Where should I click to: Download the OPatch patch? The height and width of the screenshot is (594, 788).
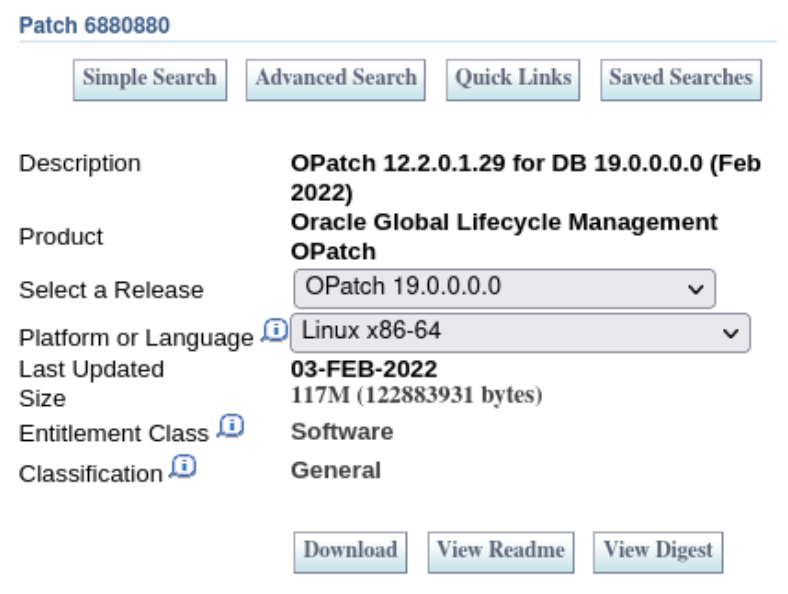pyautogui.click(x=350, y=552)
